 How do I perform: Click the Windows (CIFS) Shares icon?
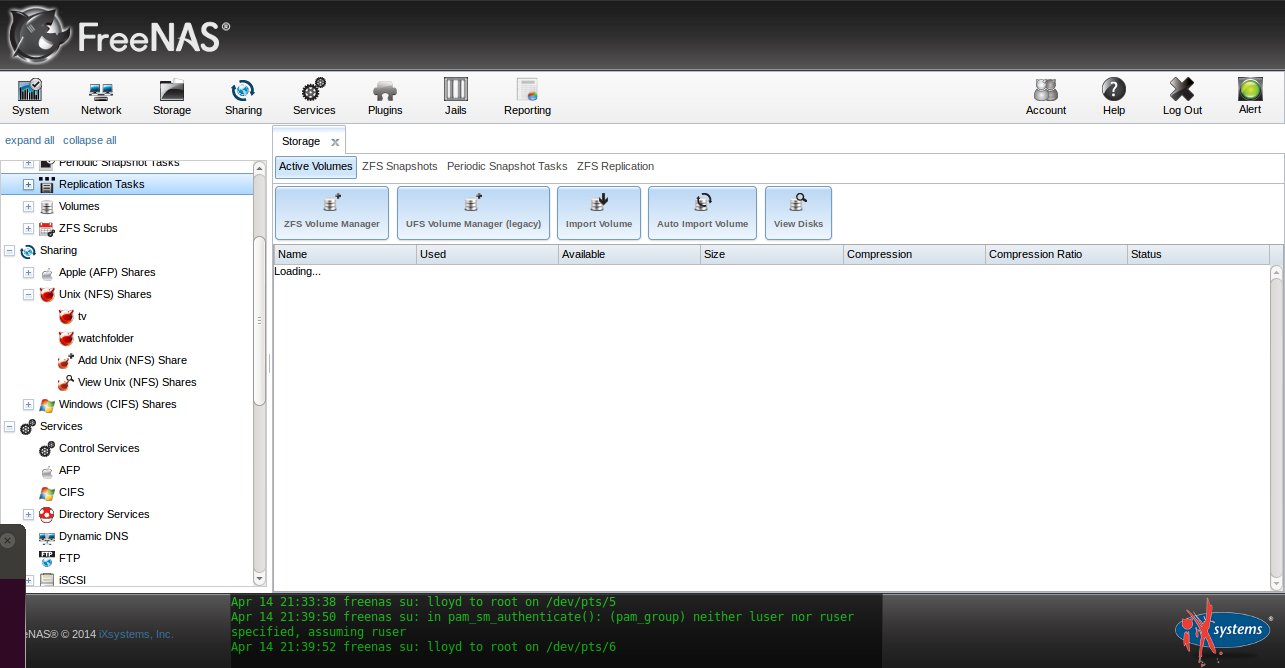tap(47, 404)
